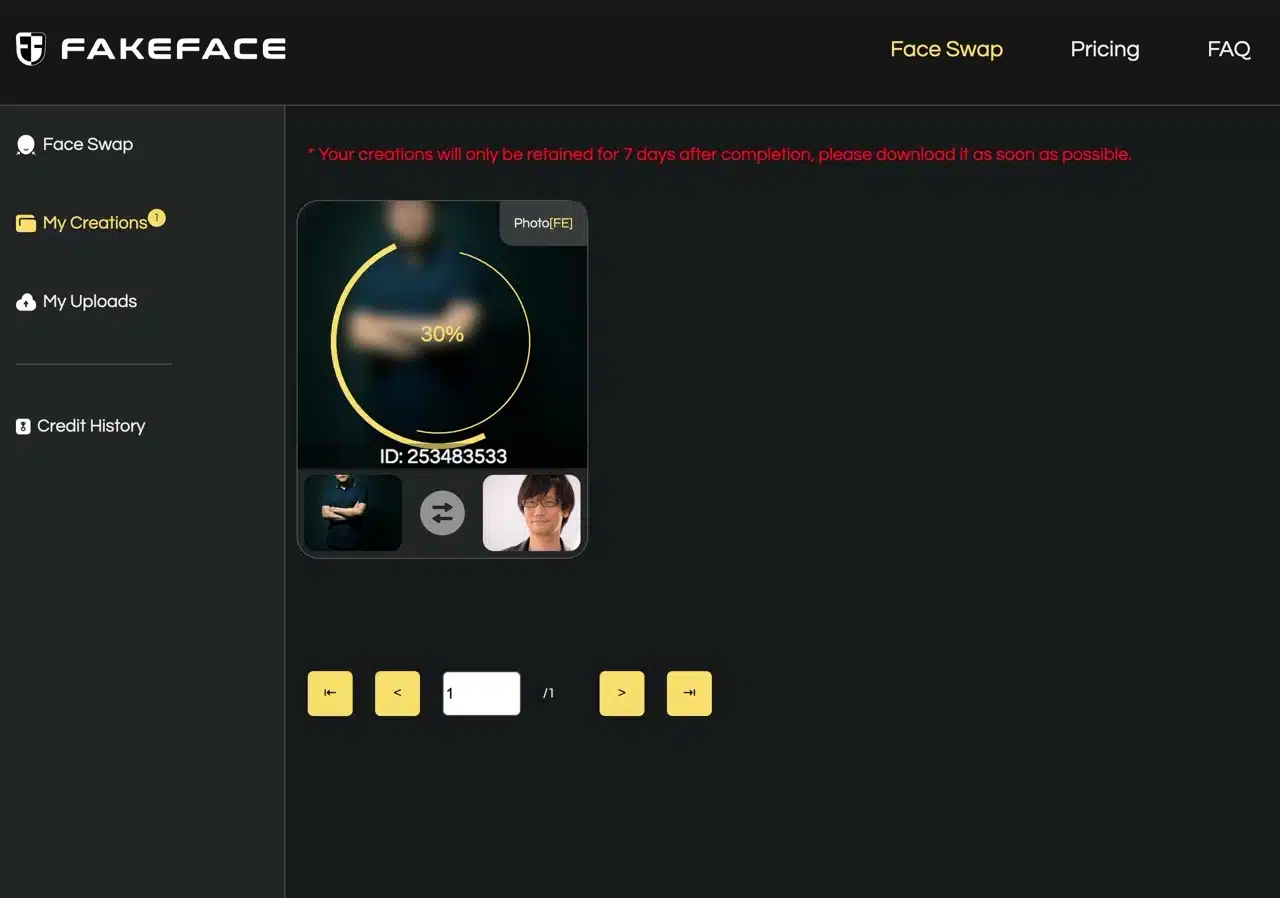1280x898 pixels.
Task: Click the My Uploads cloud icon
Action: tap(26, 302)
